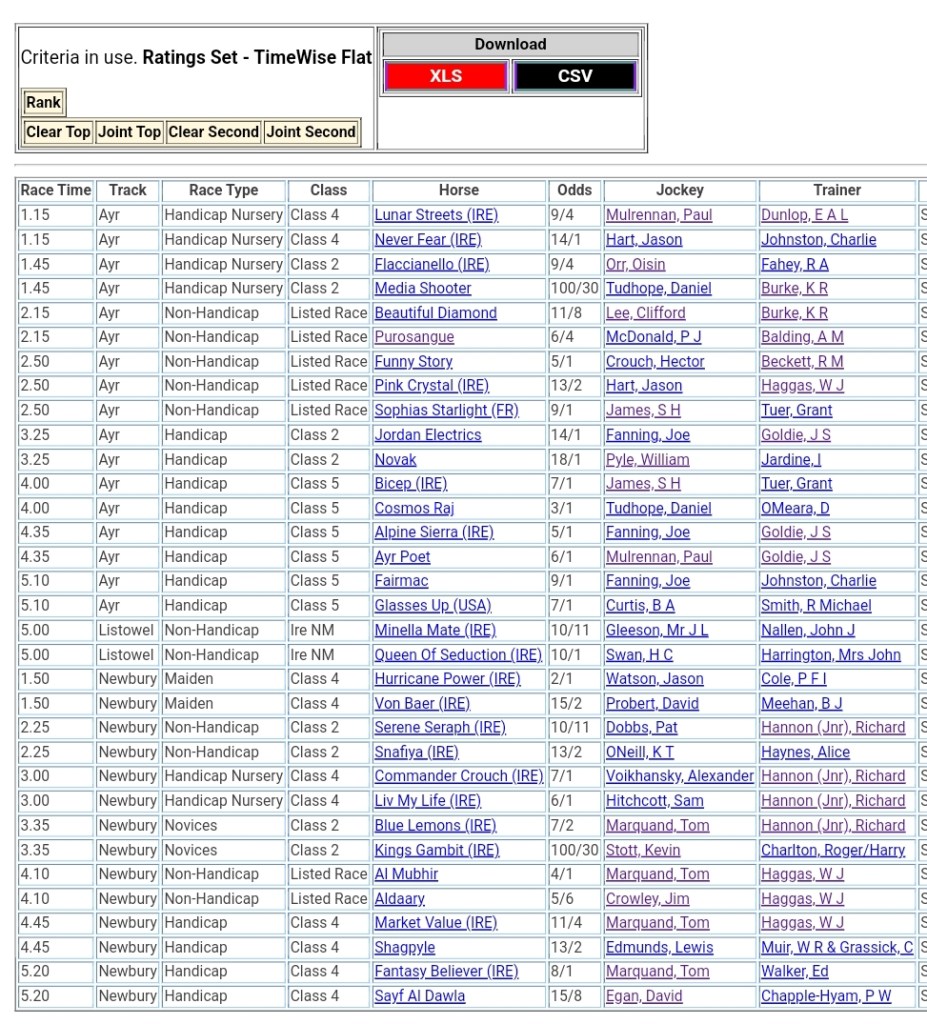The image size is (927, 1024).
Task: Filter by Clear Top ratings
Action: (58, 132)
